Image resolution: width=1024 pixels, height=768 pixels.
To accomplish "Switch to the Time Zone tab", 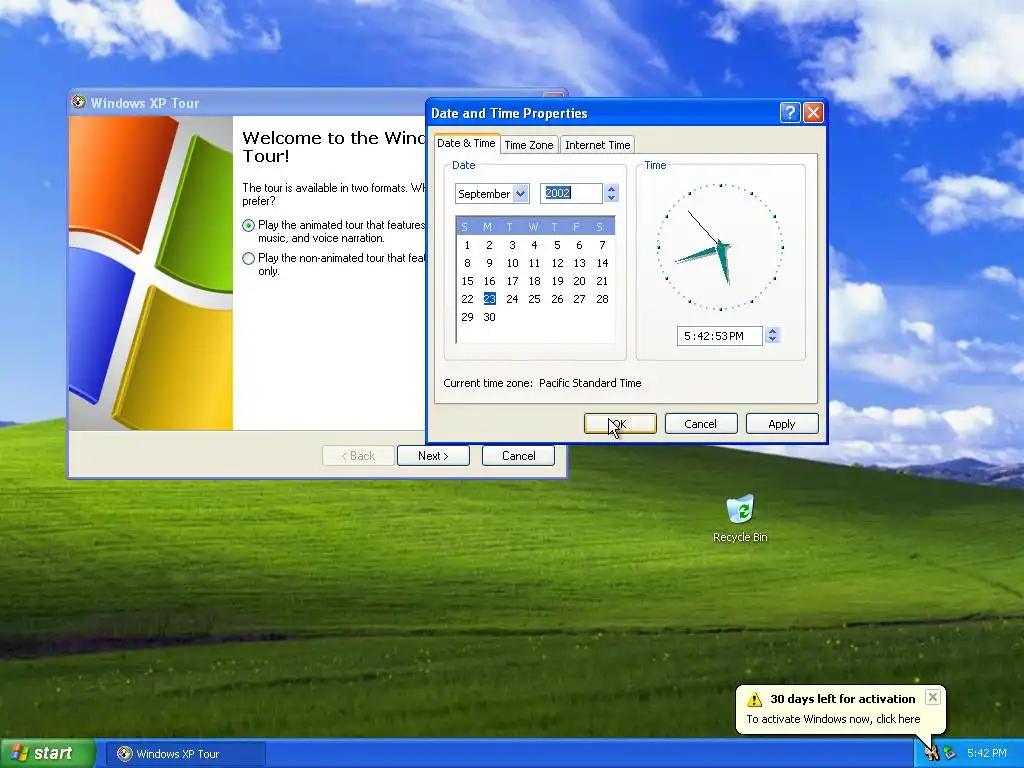I will click(x=528, y=145).
